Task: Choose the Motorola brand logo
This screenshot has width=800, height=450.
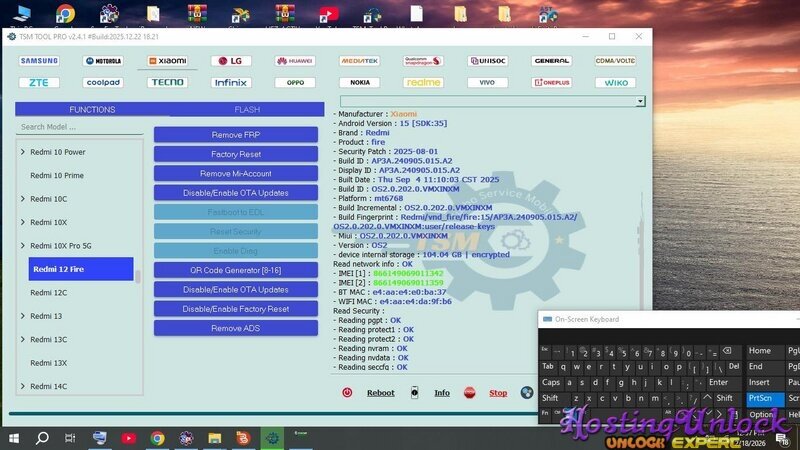Action: (103, 61)
